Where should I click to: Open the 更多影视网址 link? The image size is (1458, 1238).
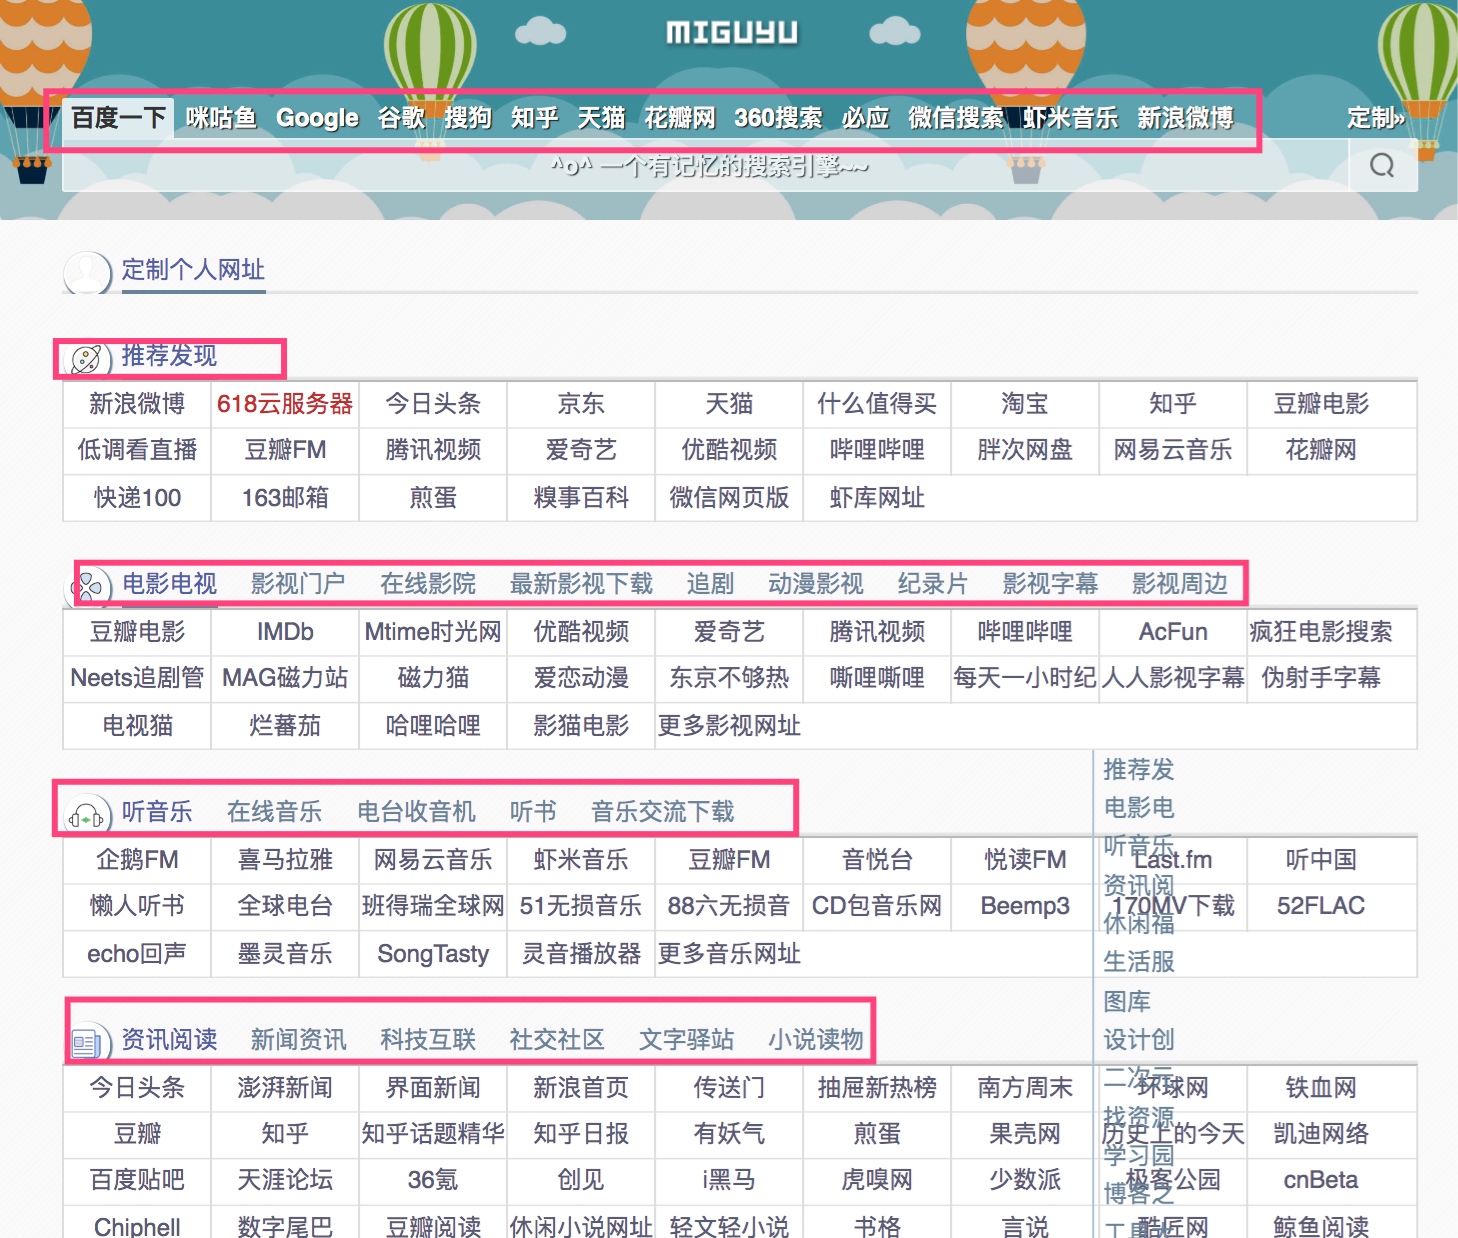click(x=729, y=726)
